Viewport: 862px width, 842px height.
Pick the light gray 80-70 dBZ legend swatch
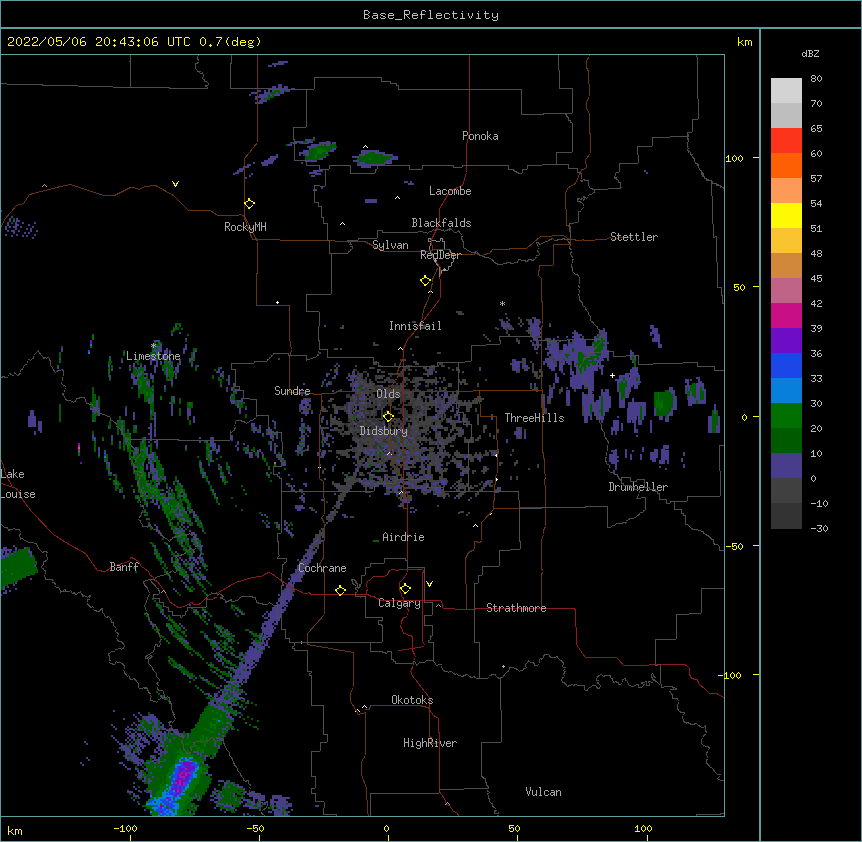(786, 91)
